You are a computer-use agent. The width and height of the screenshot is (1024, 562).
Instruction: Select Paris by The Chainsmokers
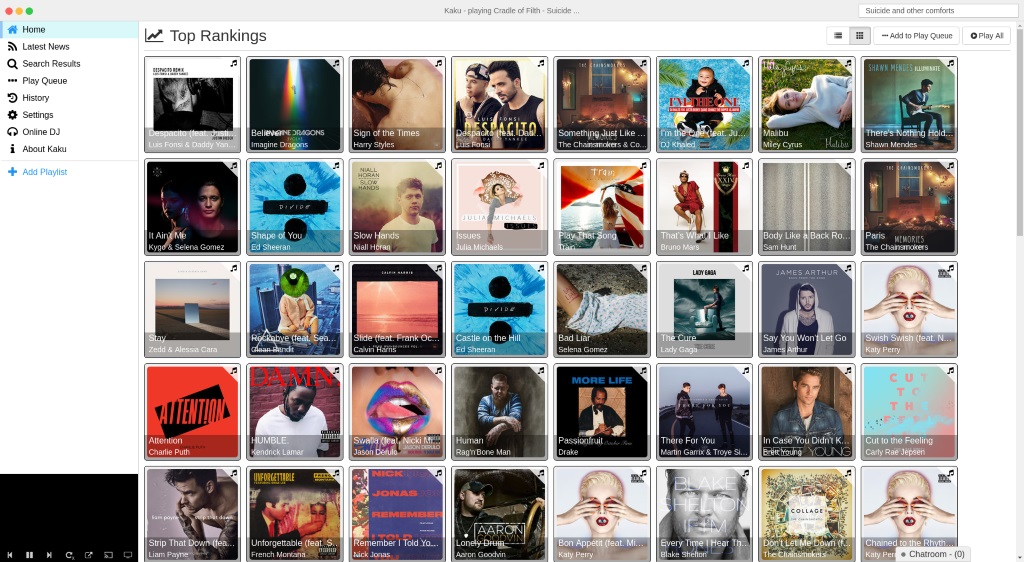(x=910, y=207)
